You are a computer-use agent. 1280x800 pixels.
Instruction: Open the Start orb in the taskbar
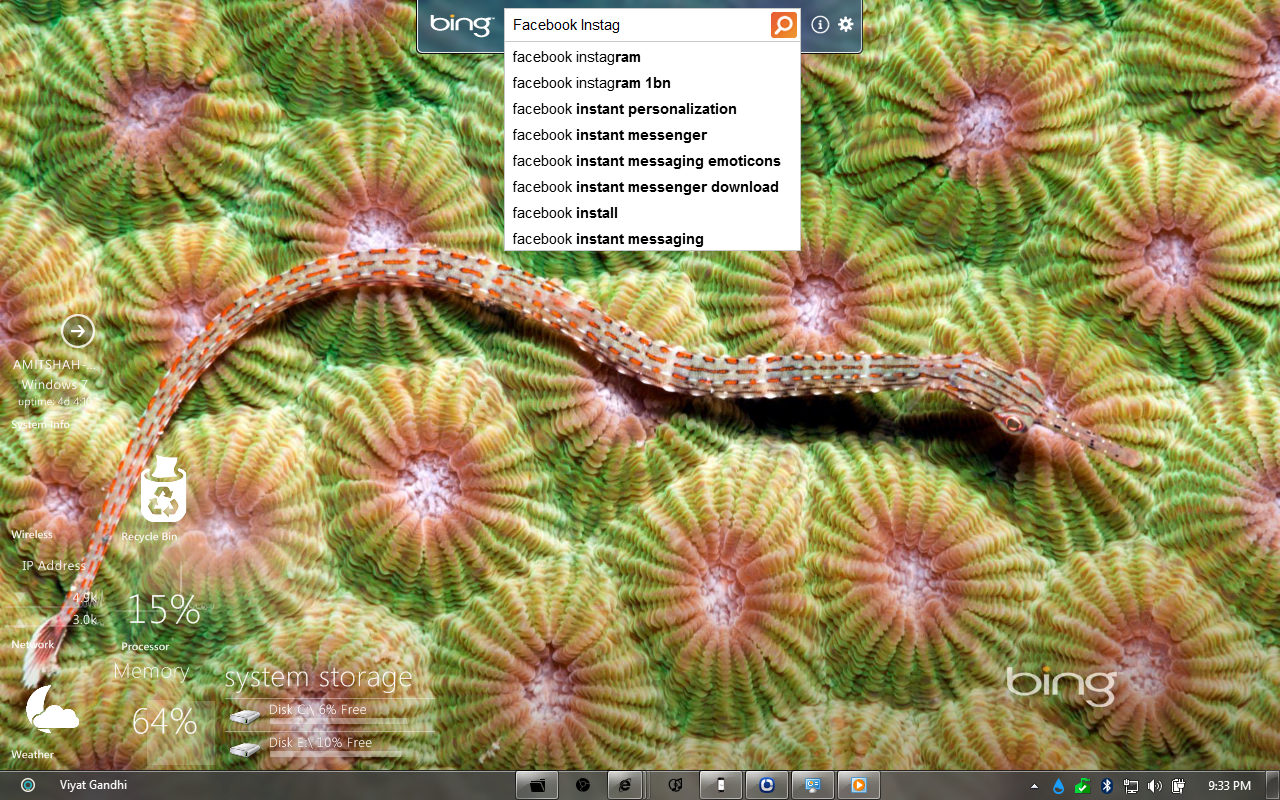(27, 785)
